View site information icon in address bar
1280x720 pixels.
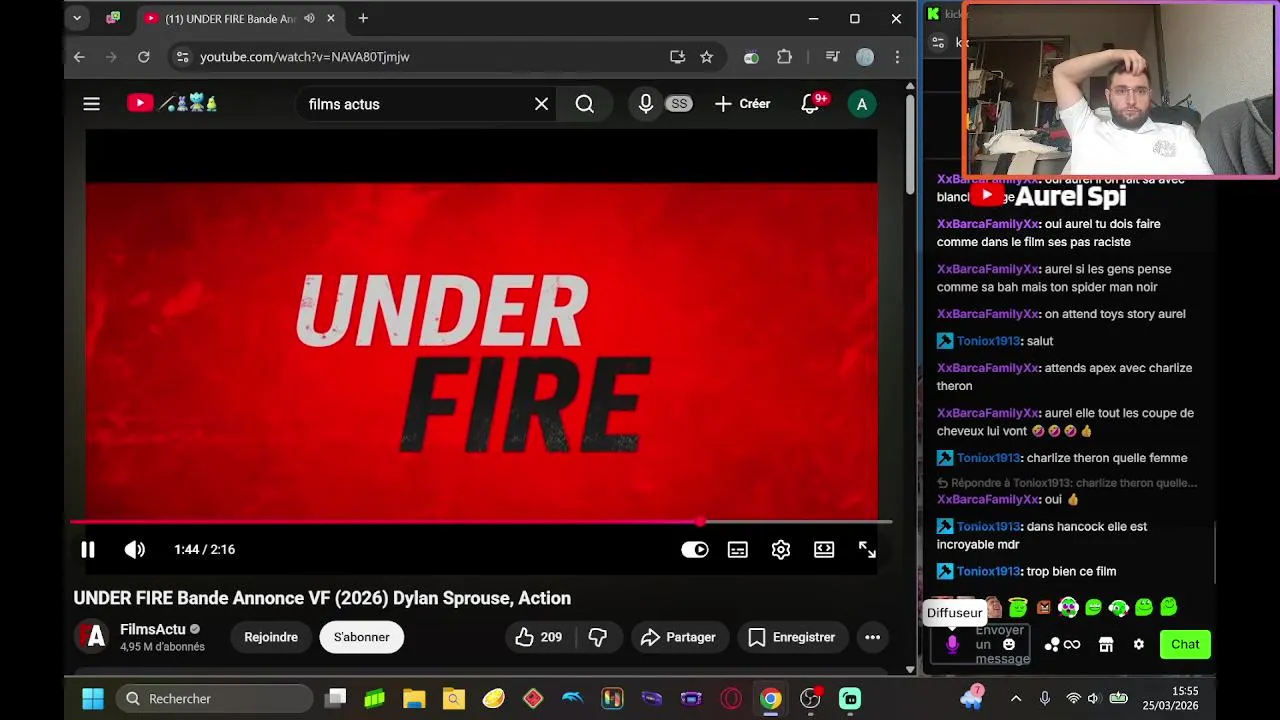click(182, 57)
